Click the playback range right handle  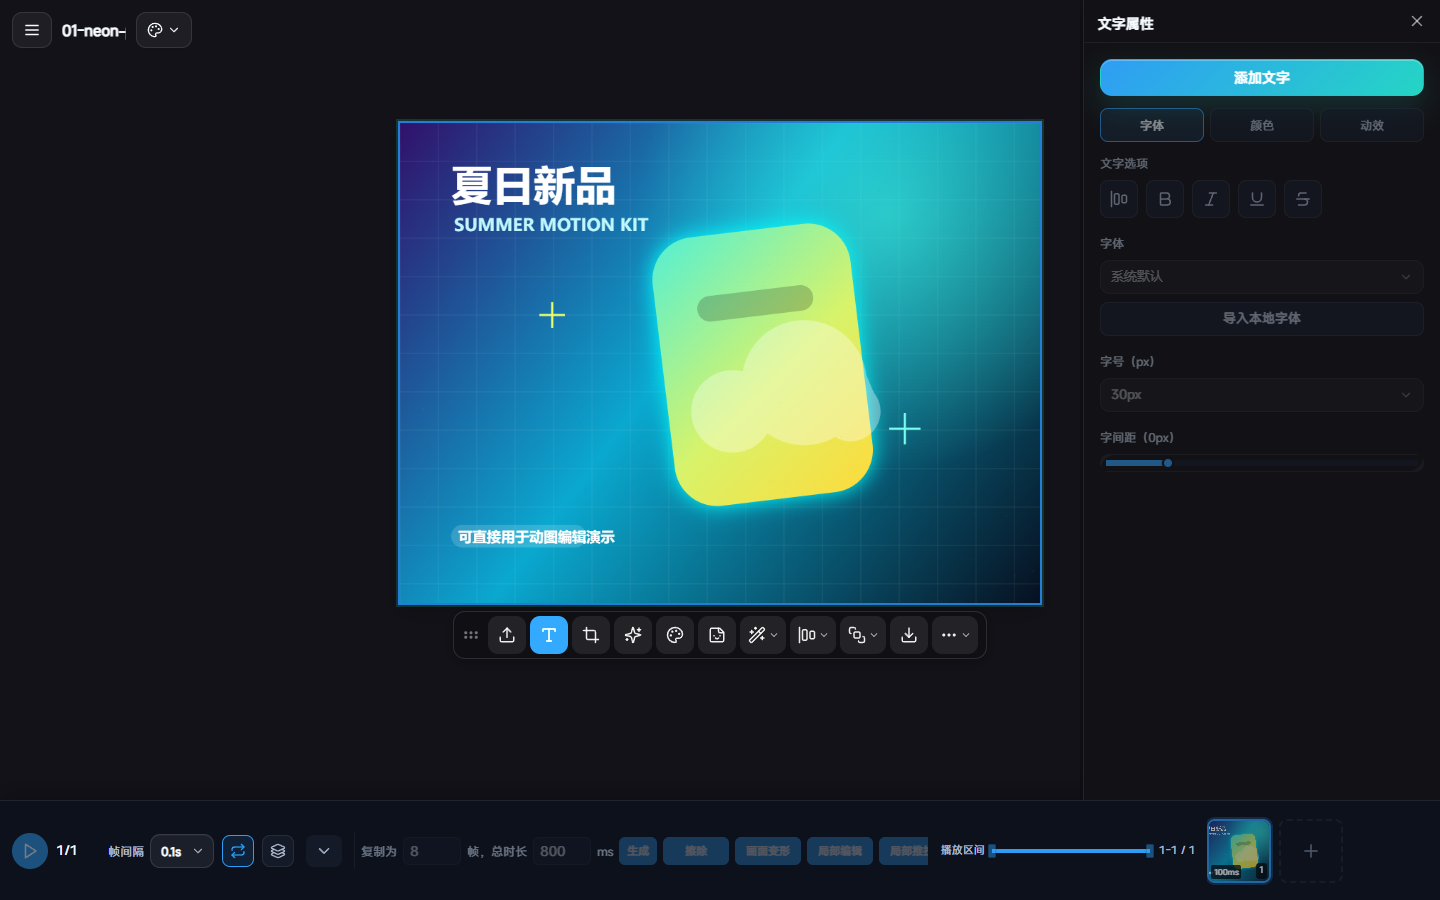point(1150,851)
